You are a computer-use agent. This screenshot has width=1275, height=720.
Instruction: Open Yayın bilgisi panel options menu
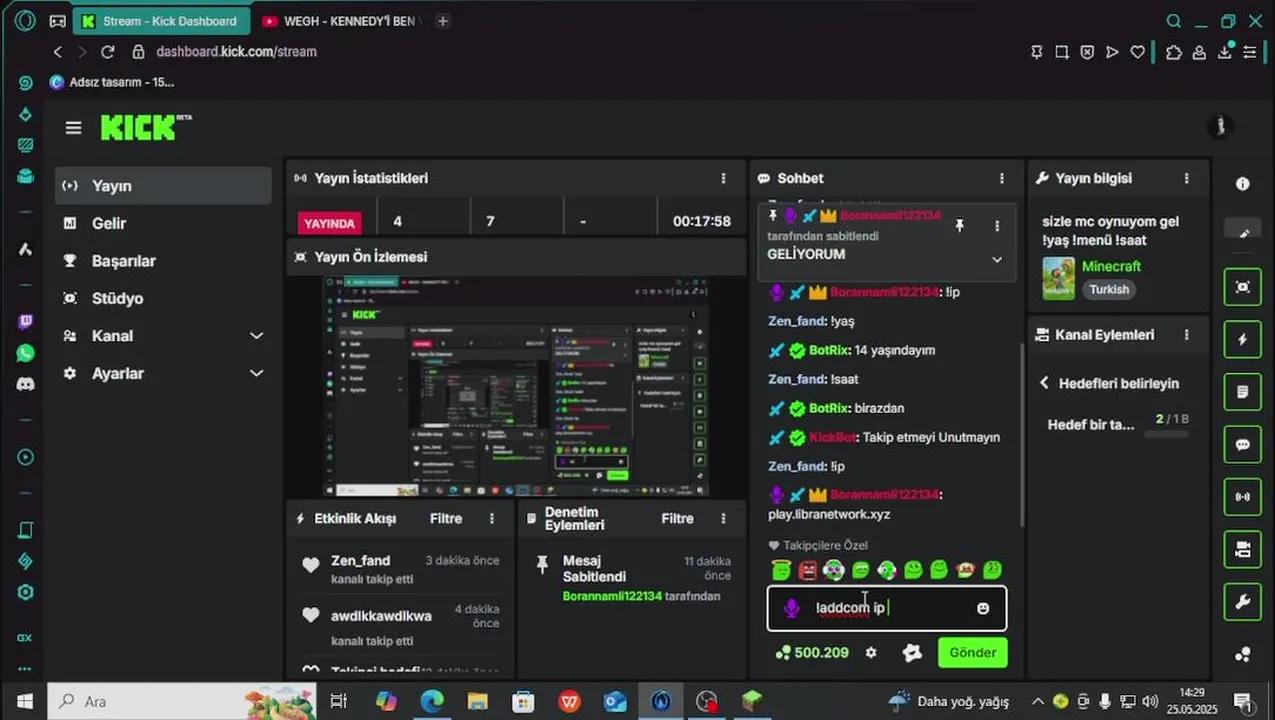pos(1187,178)
